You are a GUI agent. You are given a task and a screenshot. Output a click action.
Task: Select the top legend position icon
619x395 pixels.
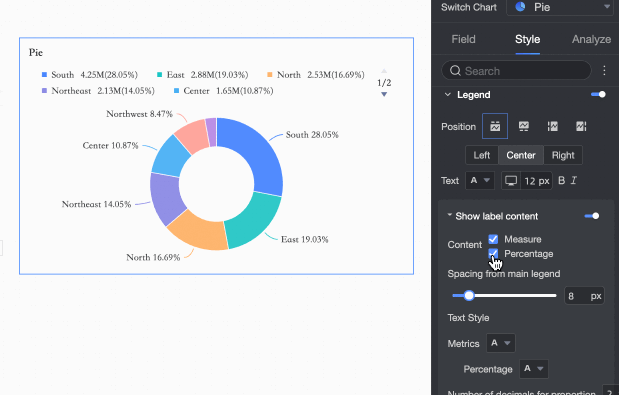pyautogui.click(x=495, y=126)
